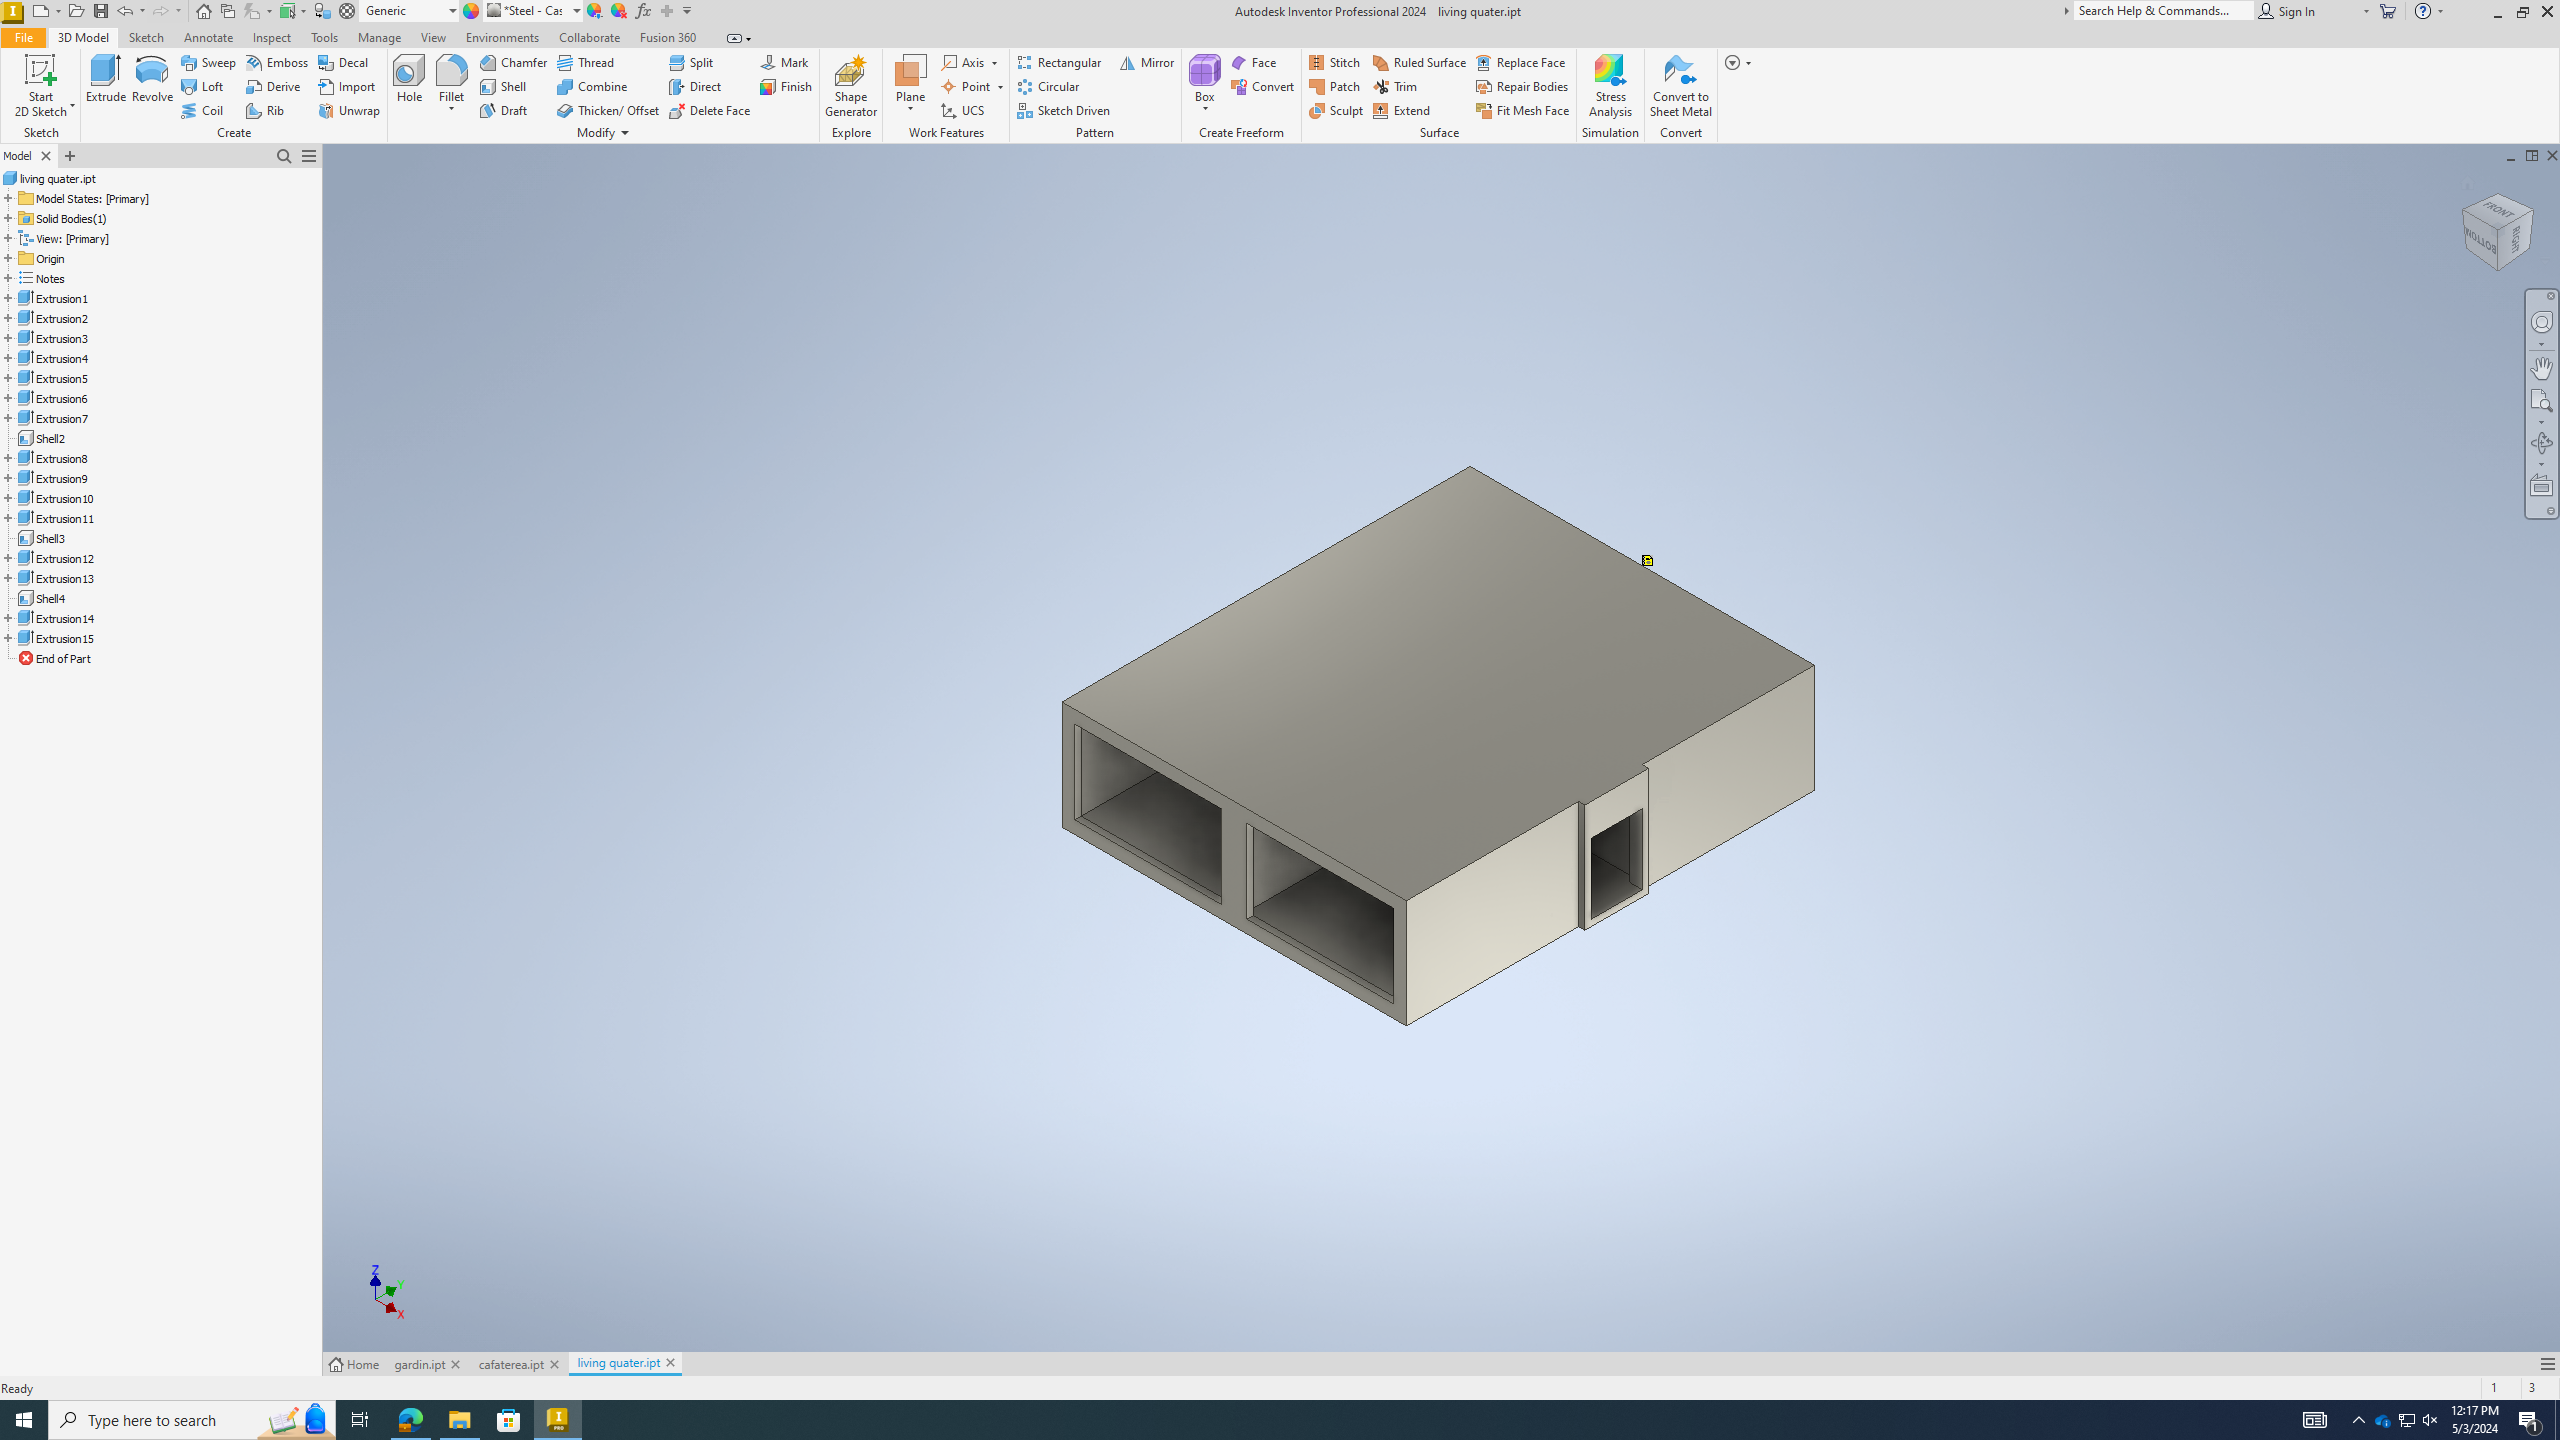Select the Extrude tool
Screen dimensions: 2560x1440
click(105, 79)
